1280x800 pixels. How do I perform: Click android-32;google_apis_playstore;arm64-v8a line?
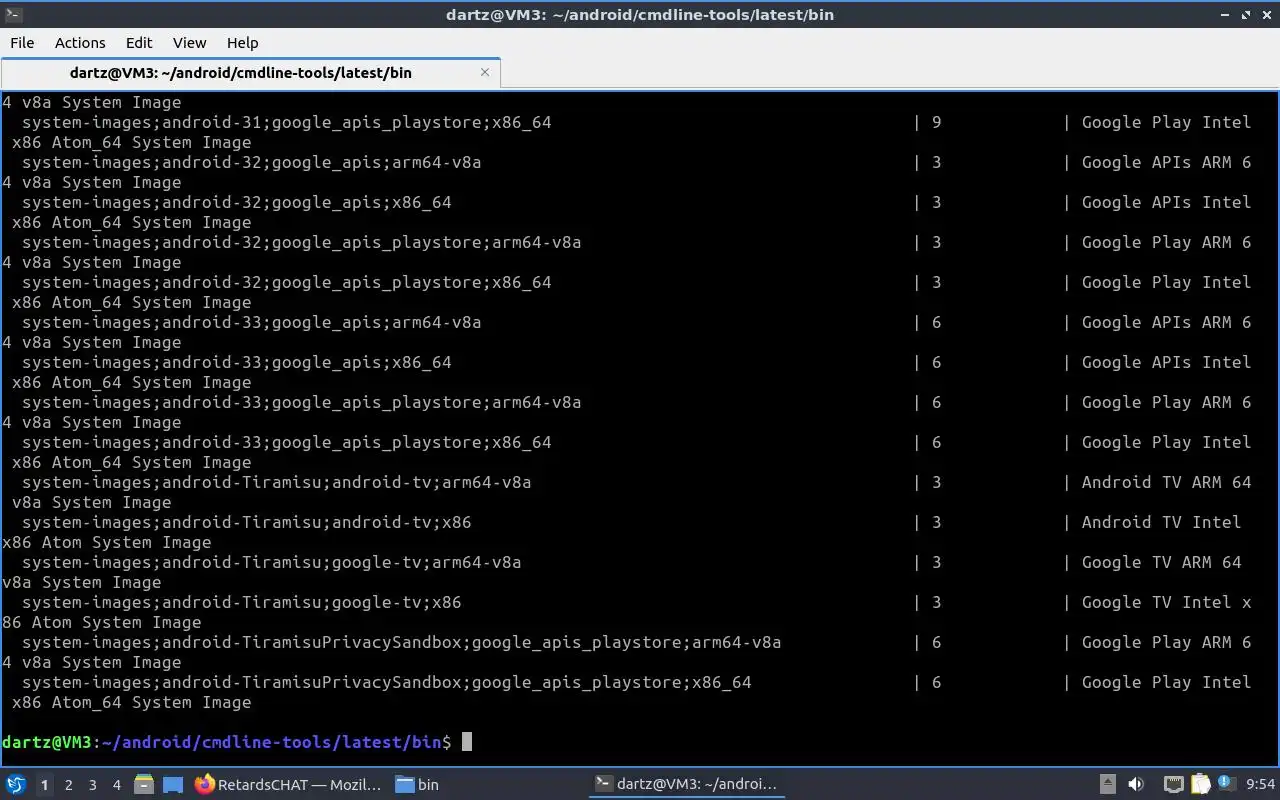click(301, 242)
